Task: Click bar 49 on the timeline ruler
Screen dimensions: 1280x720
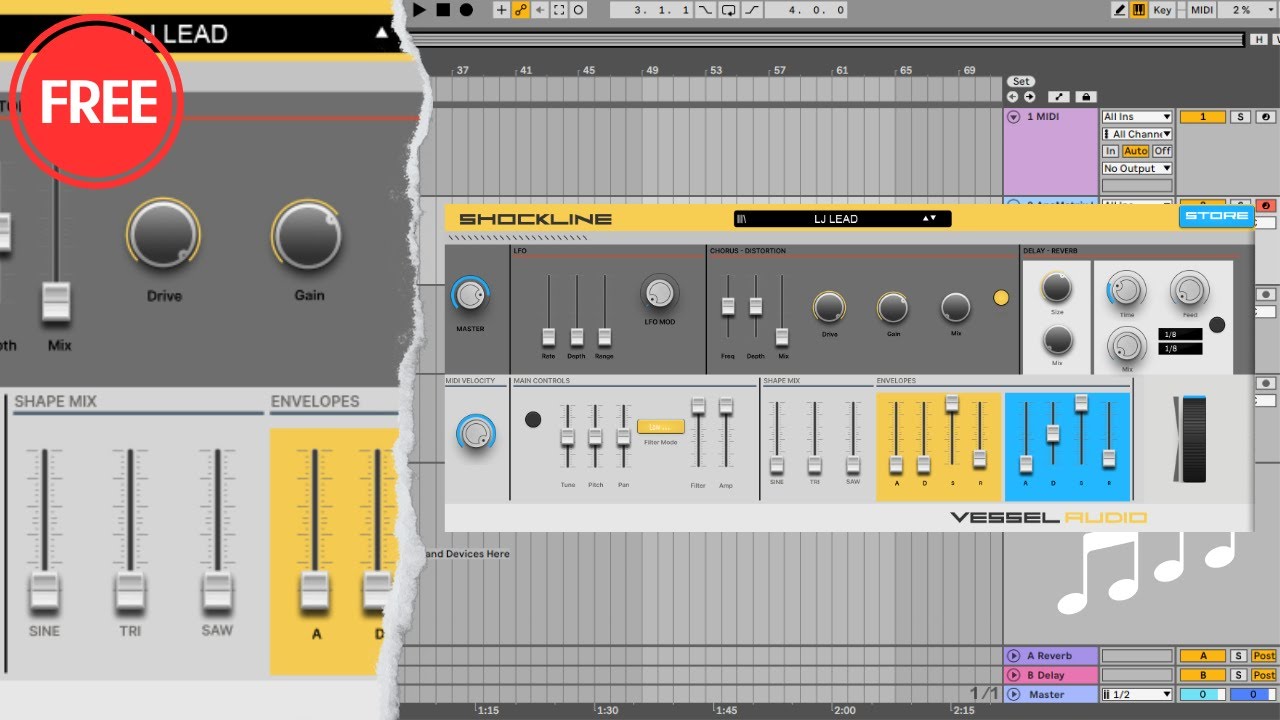Action: point(652,71)
